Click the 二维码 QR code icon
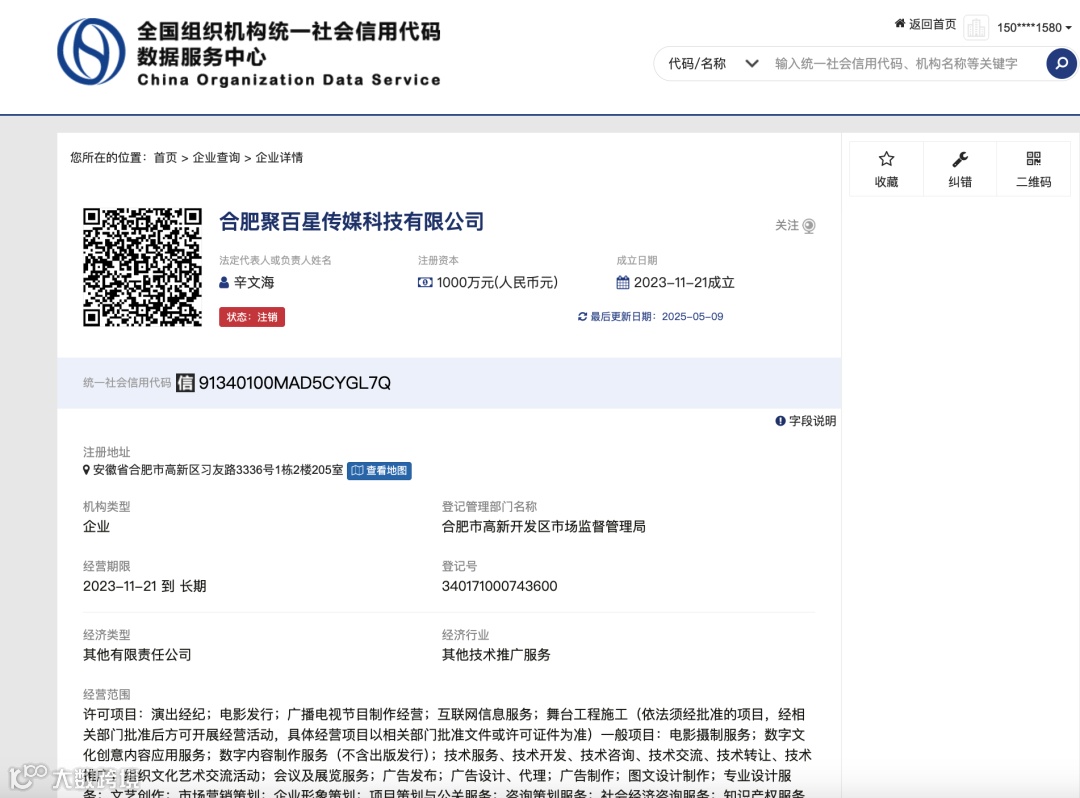This screenshot has width=1080, height=798. tap(1033, 159)
